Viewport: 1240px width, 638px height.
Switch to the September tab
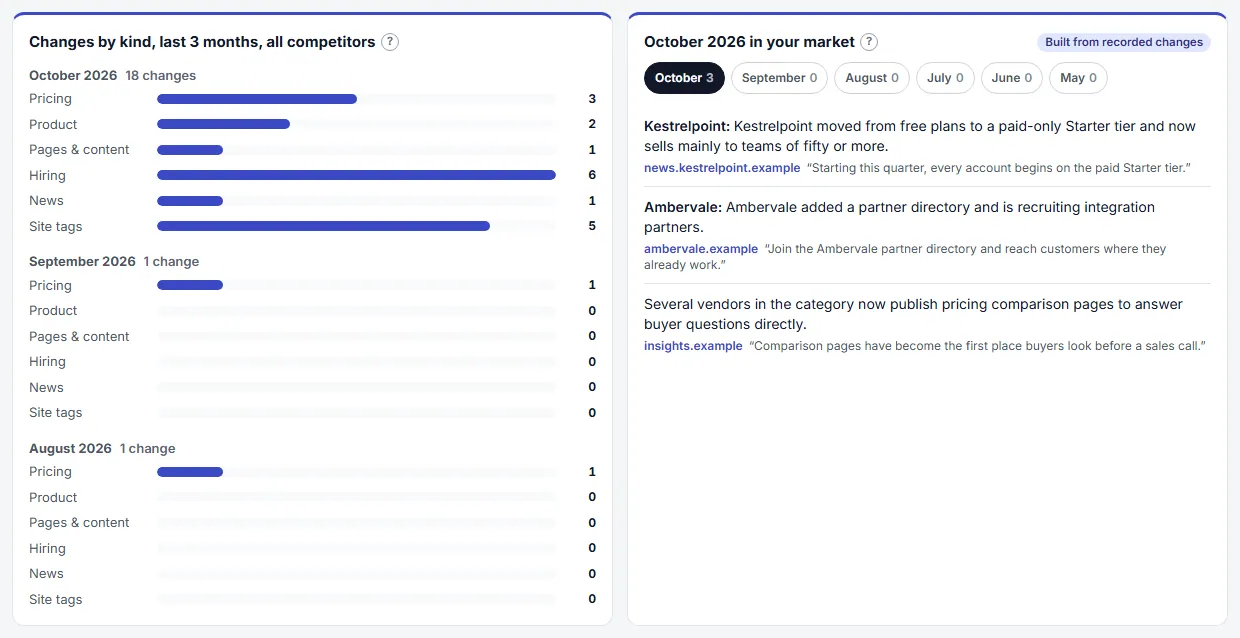pyautogui.click(x=779, y=78)
